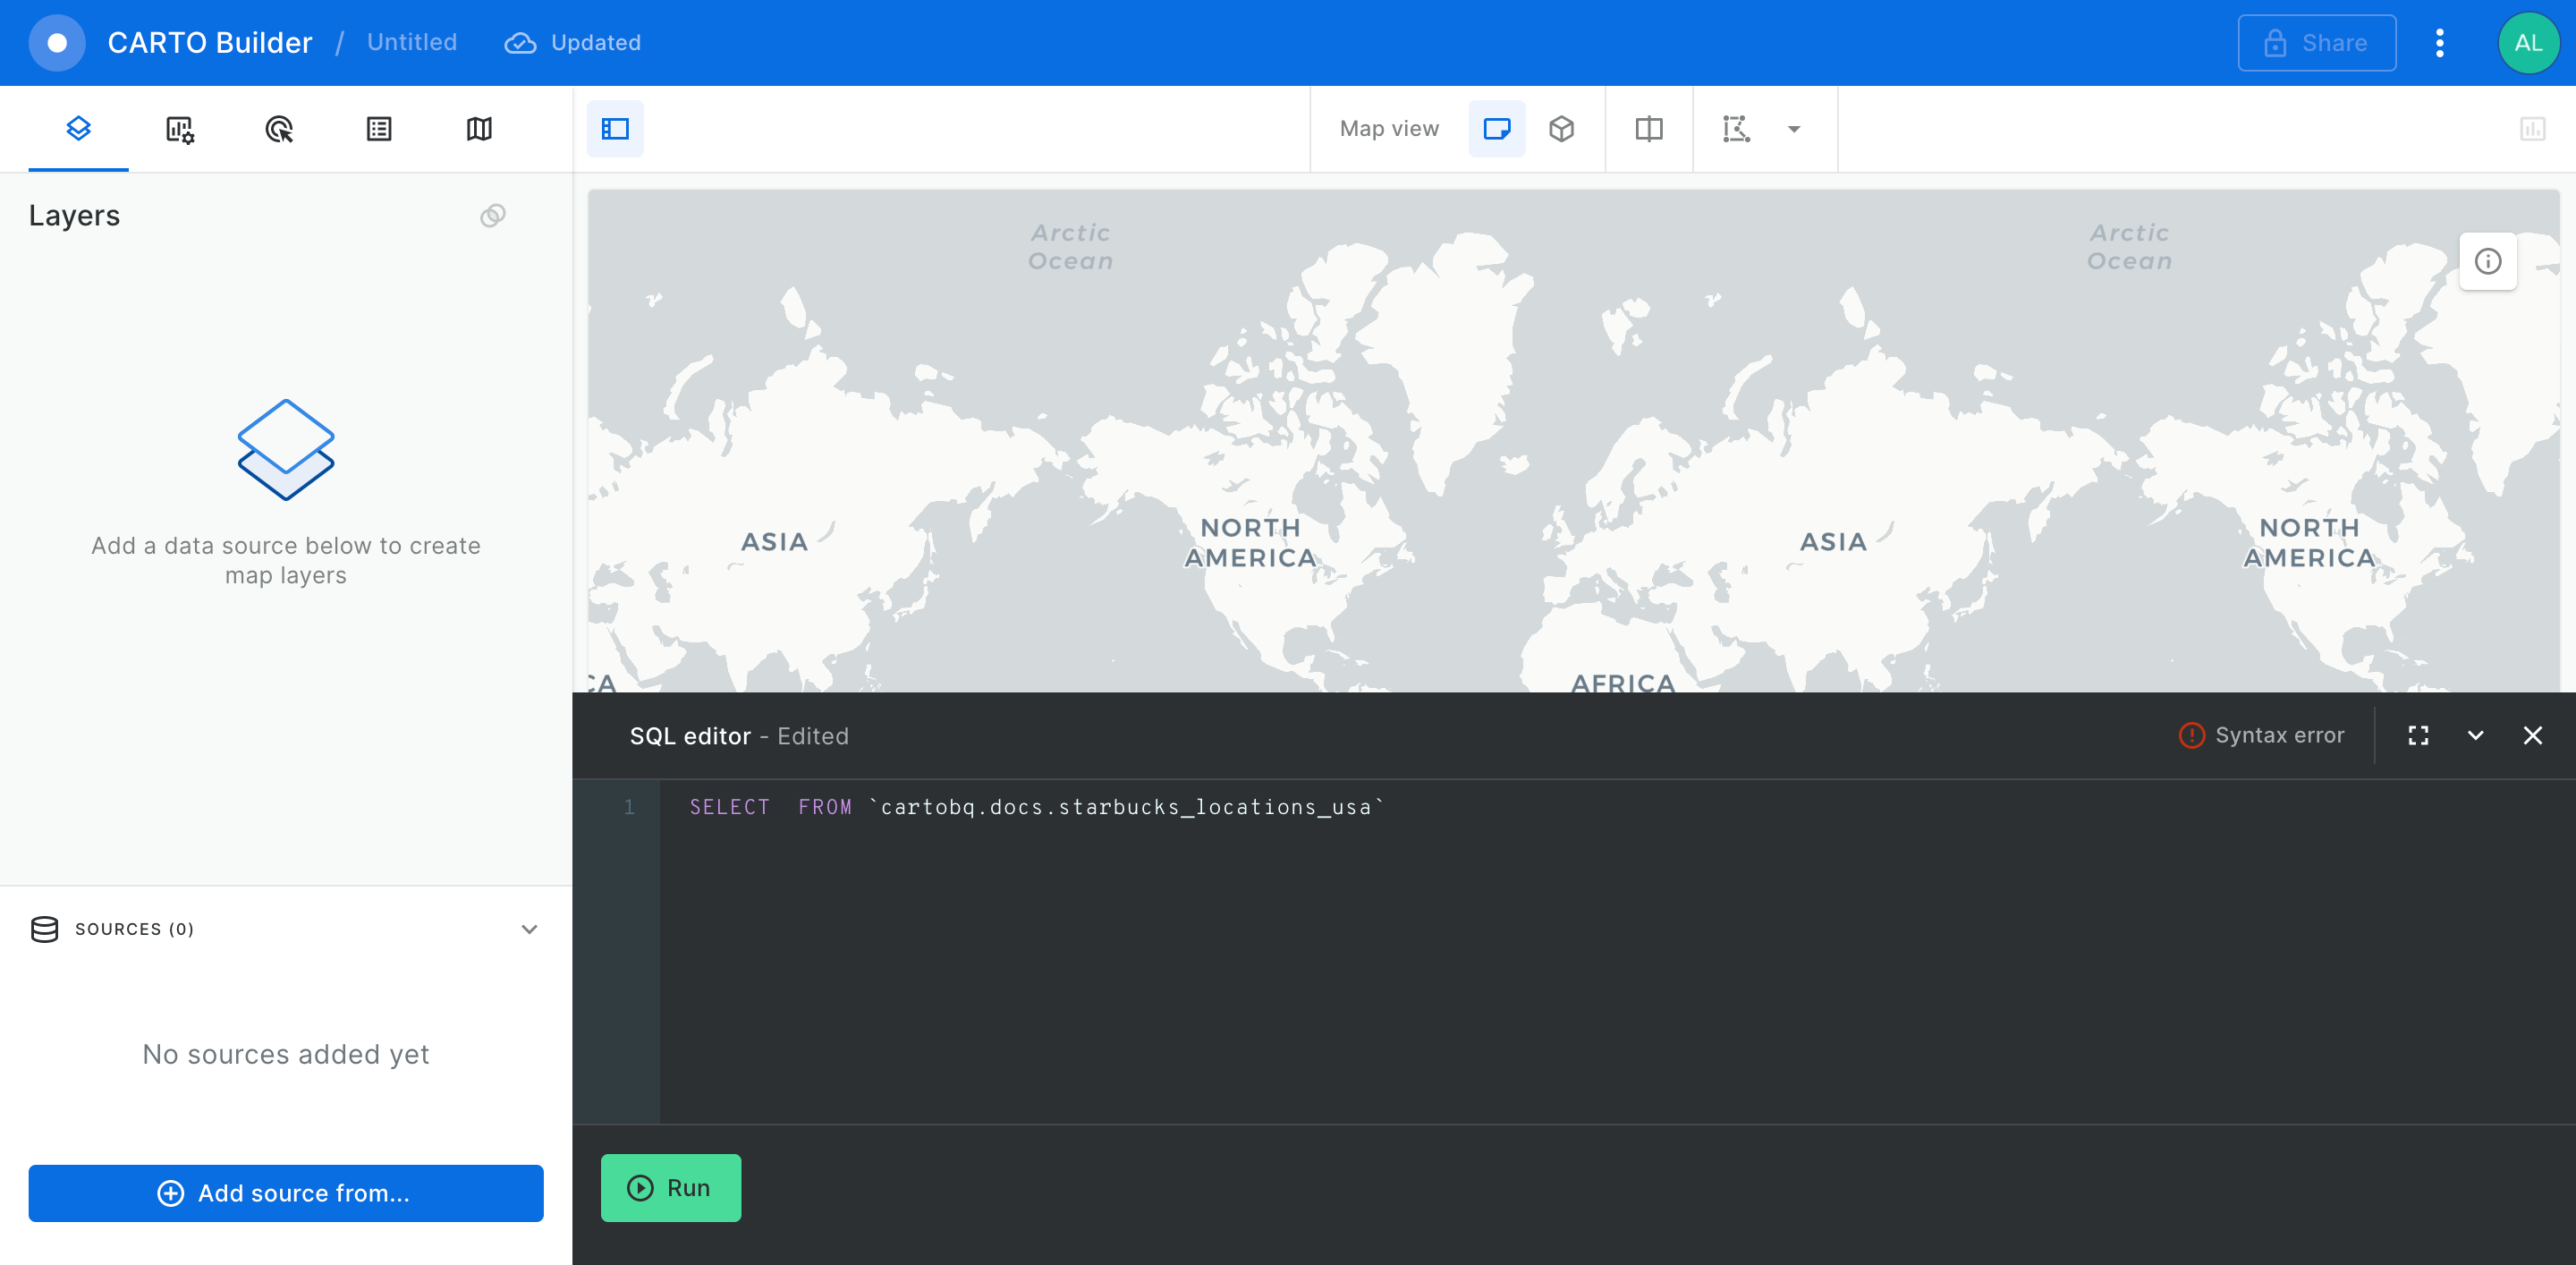The height and width of the screenshot is (1265, 2576).
Task: Click Add source from button
Action: (286, 1192)
